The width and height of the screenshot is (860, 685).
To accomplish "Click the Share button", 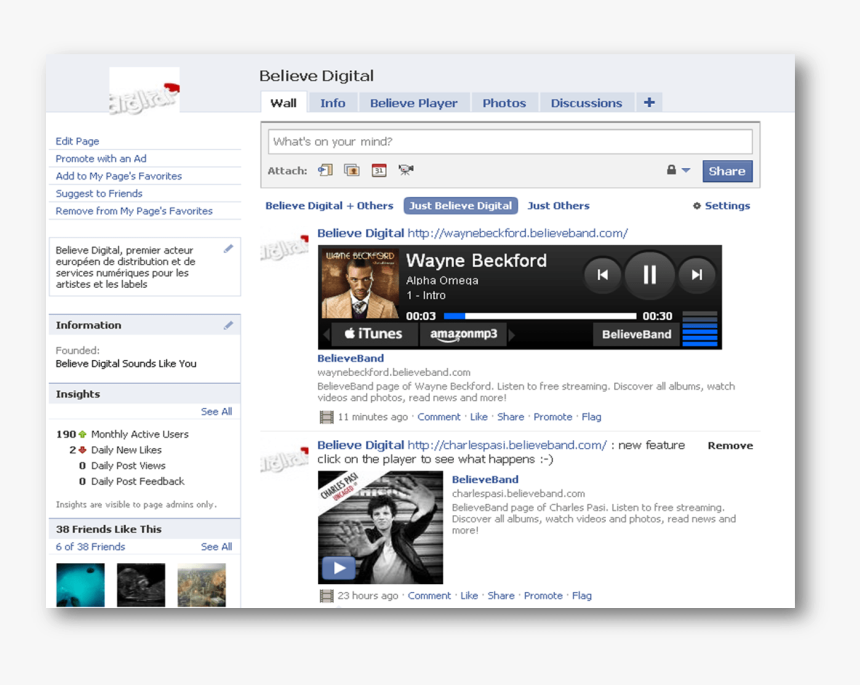I will 727,171.
